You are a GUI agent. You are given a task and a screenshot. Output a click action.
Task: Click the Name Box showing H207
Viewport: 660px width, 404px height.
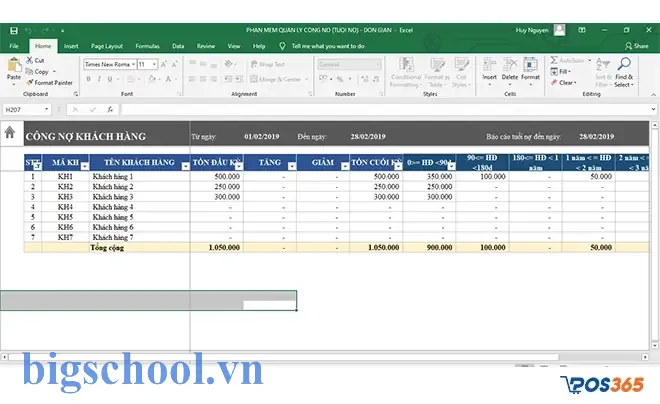point(26,109)
